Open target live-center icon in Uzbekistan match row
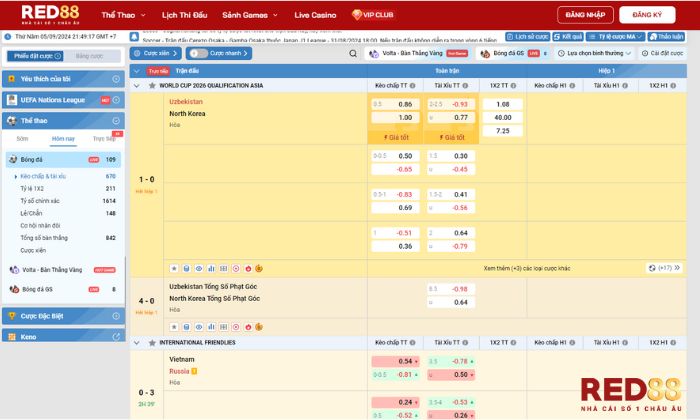700x420 pixels. pos(236,268)
